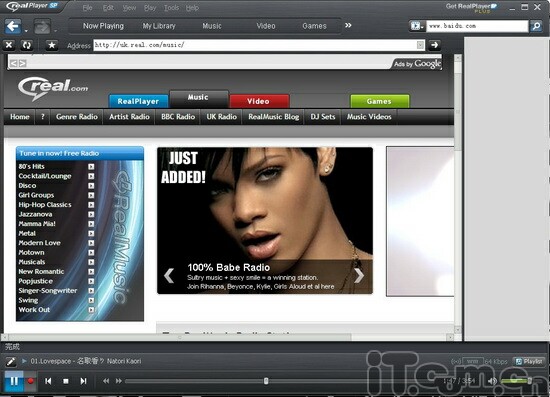This screenshot has height=397, width=550.
Task: Toggle the Playlist panel button
Action: coord(529,361)
